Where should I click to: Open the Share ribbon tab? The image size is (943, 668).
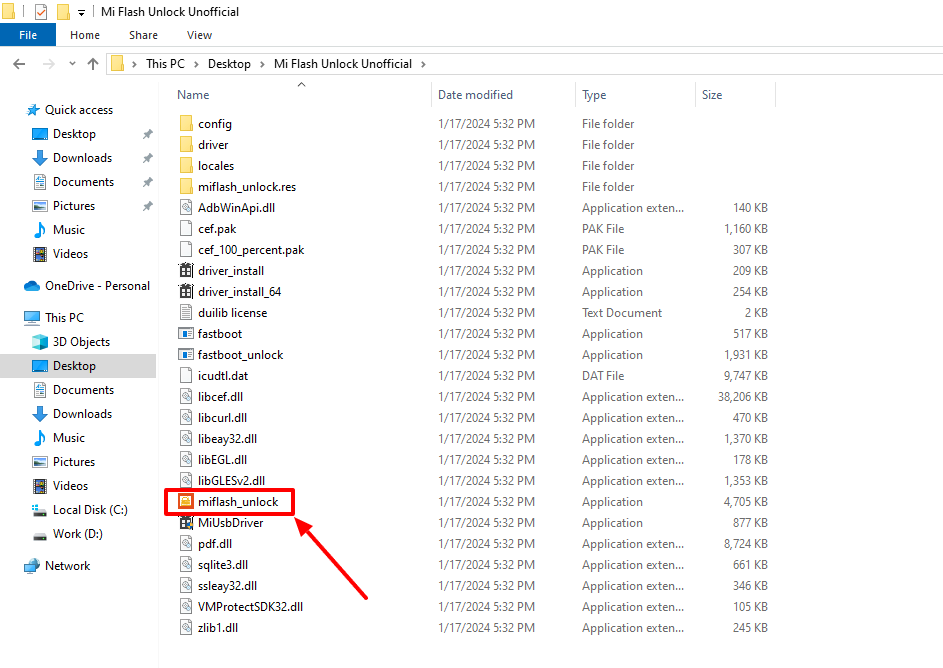[x=143, y=35]
